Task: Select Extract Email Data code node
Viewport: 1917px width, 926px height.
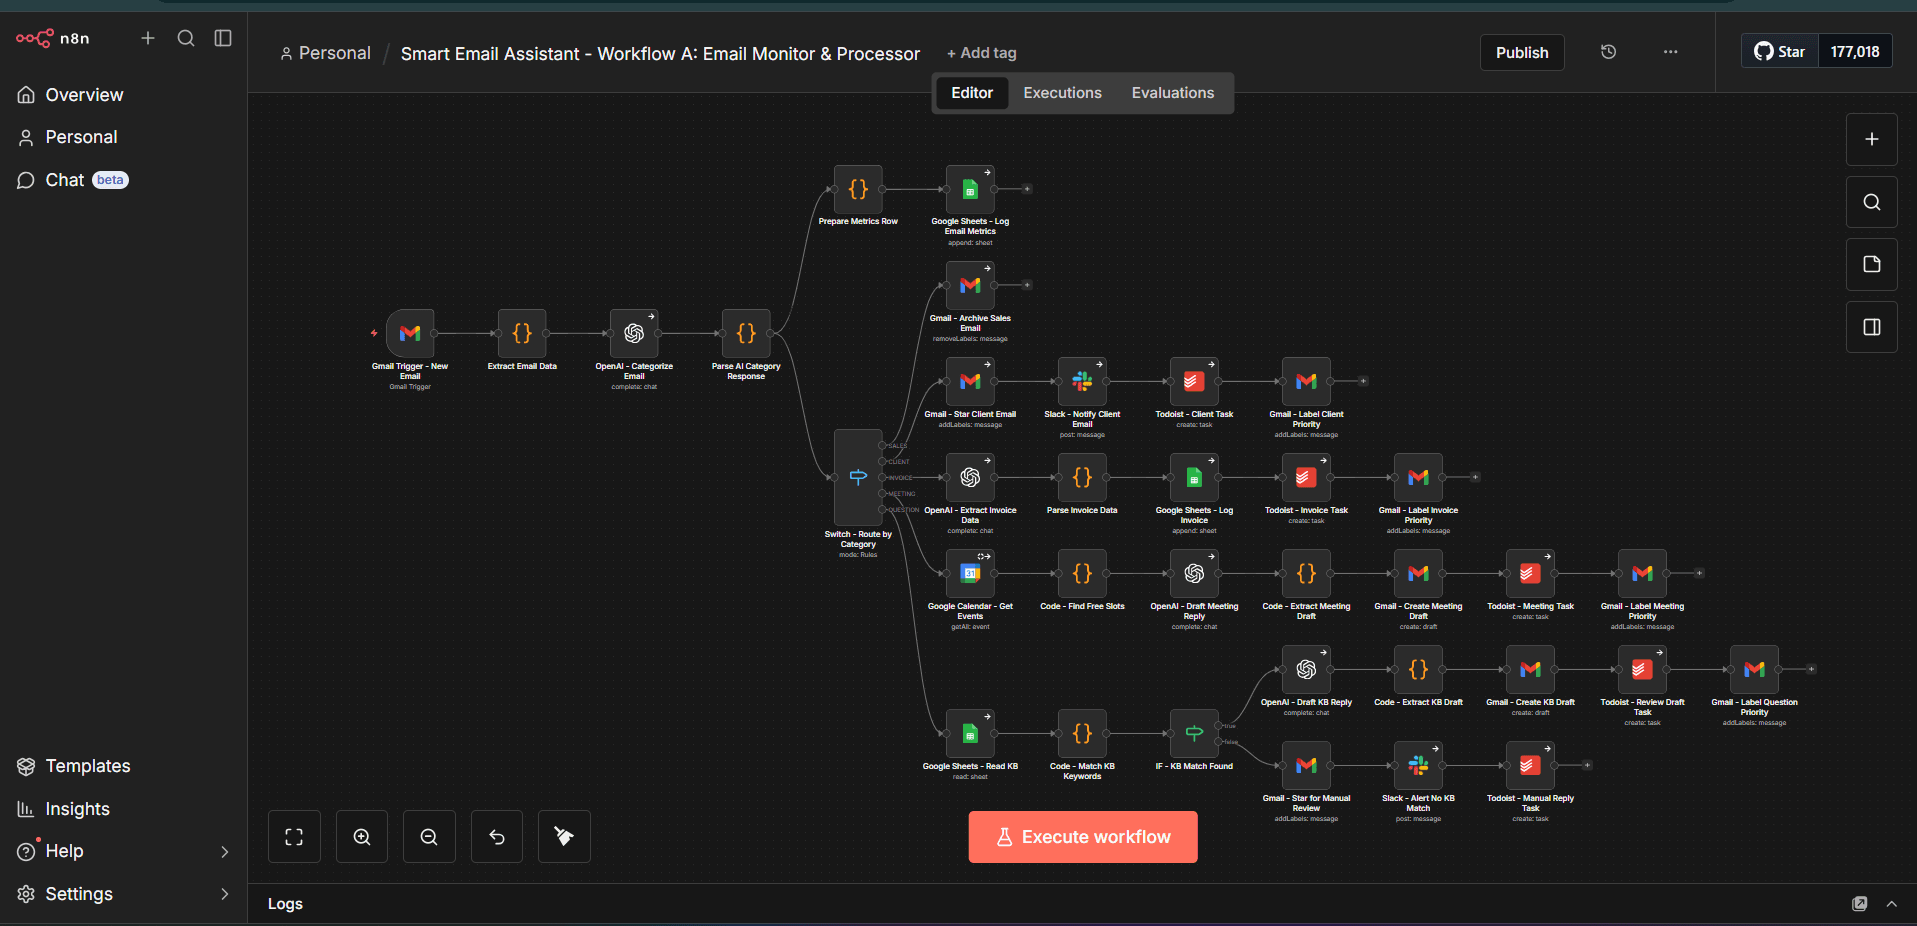Action: [x=522, y=333]
